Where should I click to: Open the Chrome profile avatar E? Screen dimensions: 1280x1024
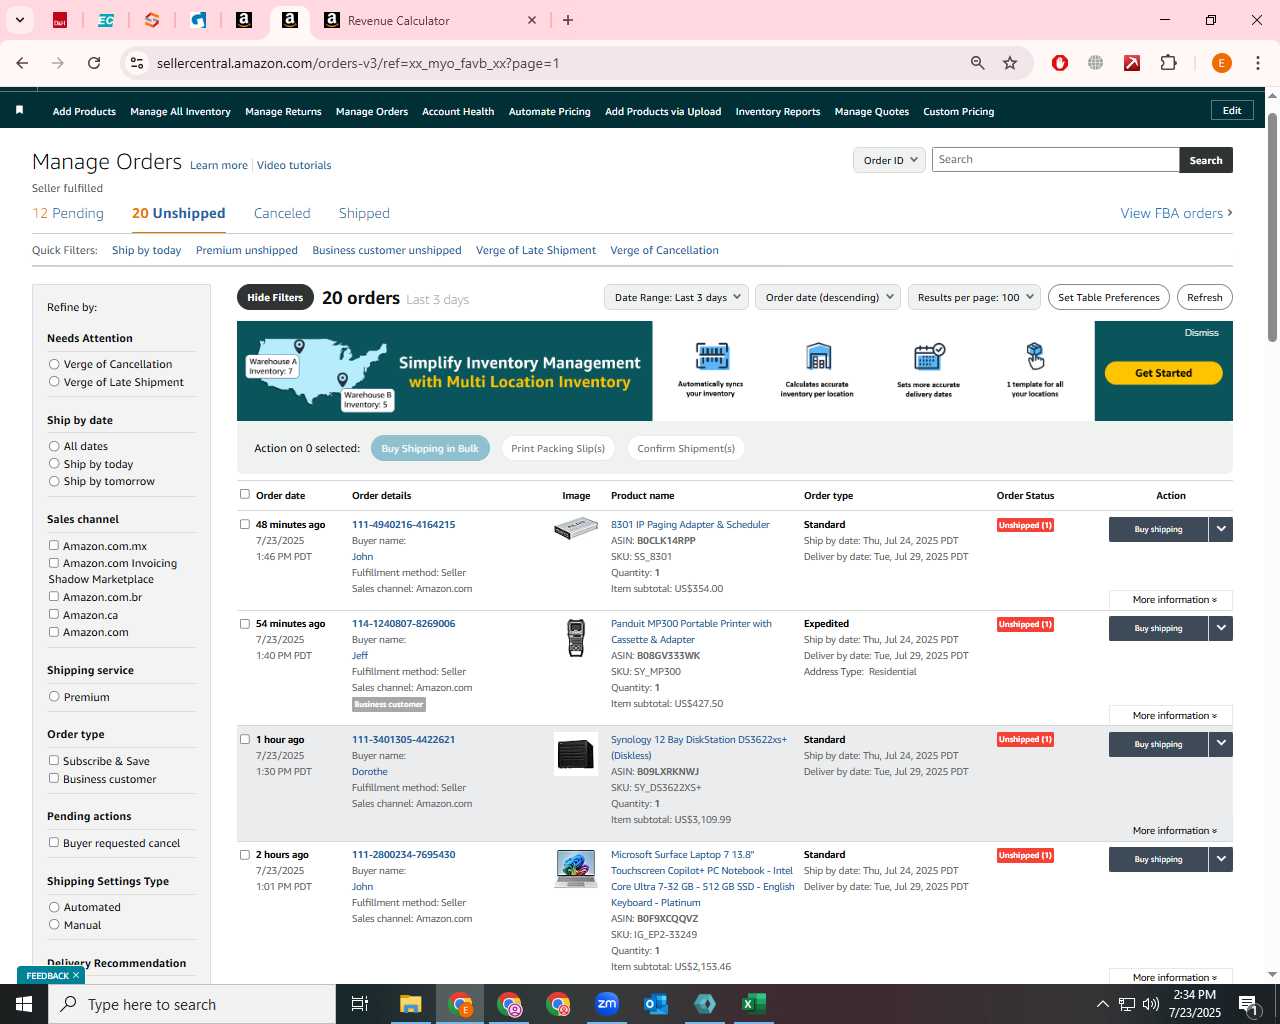1221,63
